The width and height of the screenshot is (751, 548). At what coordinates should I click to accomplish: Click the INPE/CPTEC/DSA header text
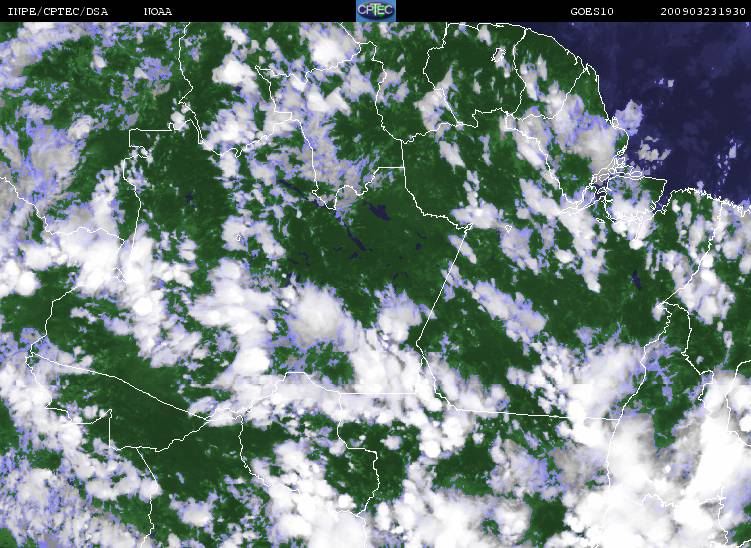click(58, 11)
